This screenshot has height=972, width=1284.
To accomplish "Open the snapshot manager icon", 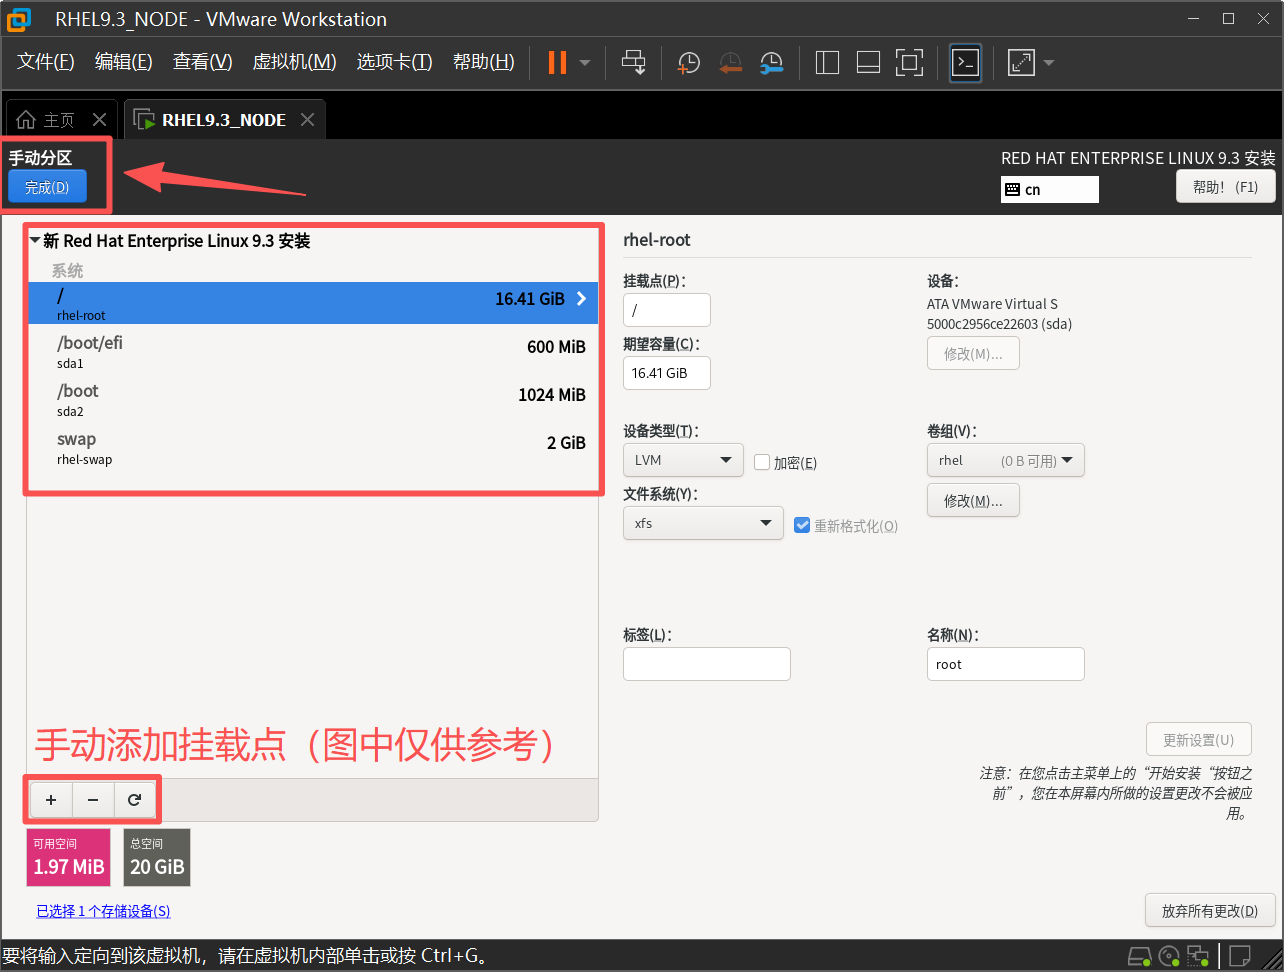I will [x=771, y=62].
